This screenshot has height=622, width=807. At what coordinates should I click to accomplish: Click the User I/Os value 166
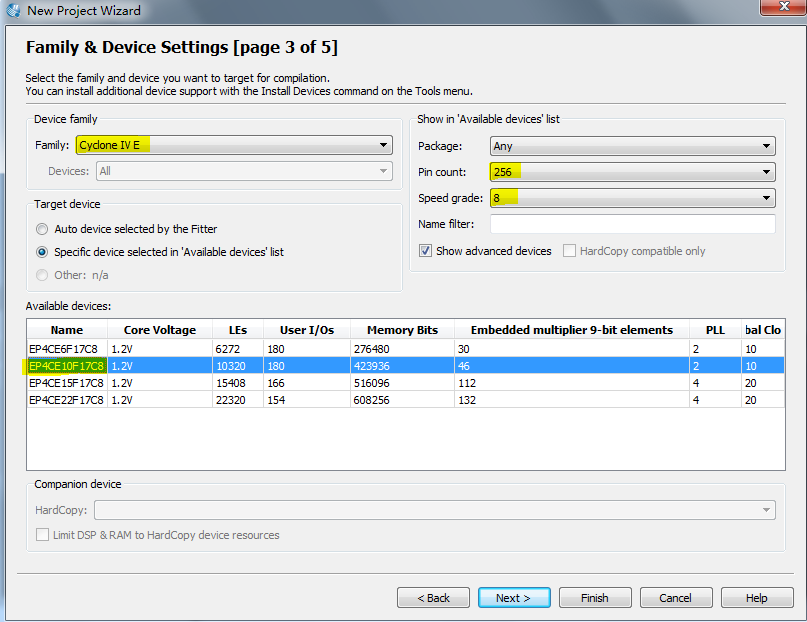(x=276, y=383)
